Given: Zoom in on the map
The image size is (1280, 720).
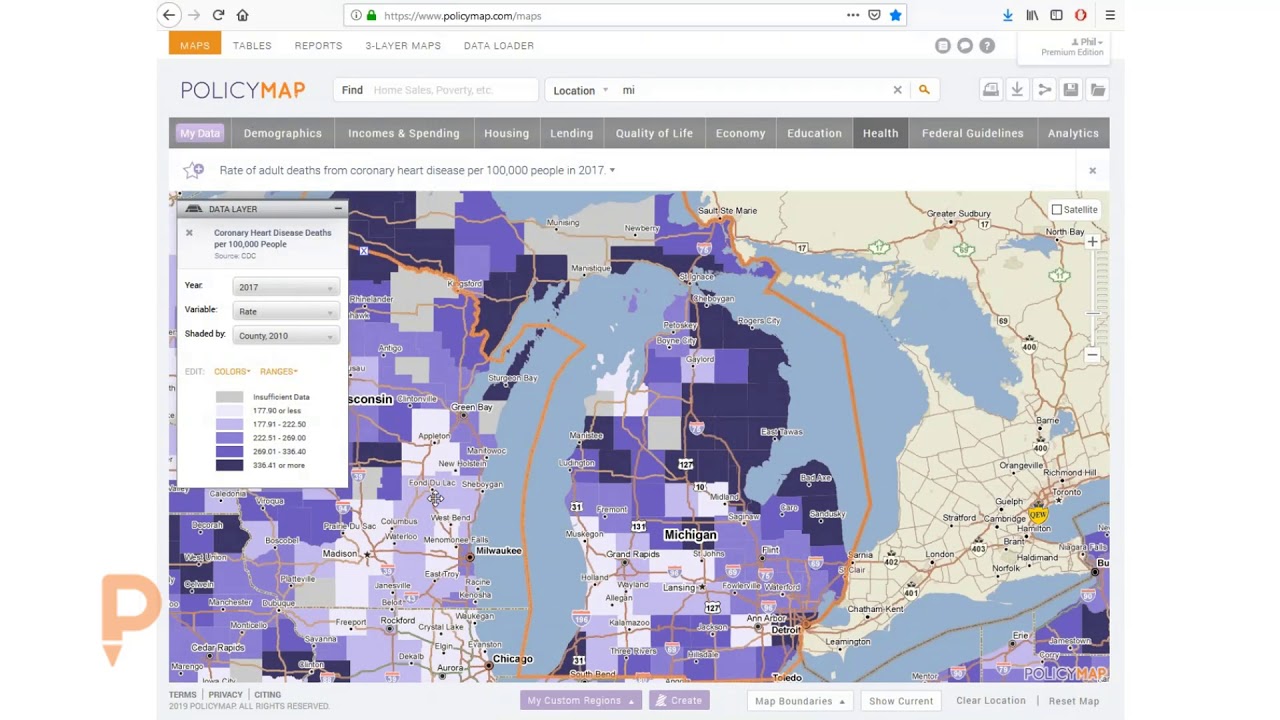Looking at the screenshot, I should click(x=1092, y=242).
